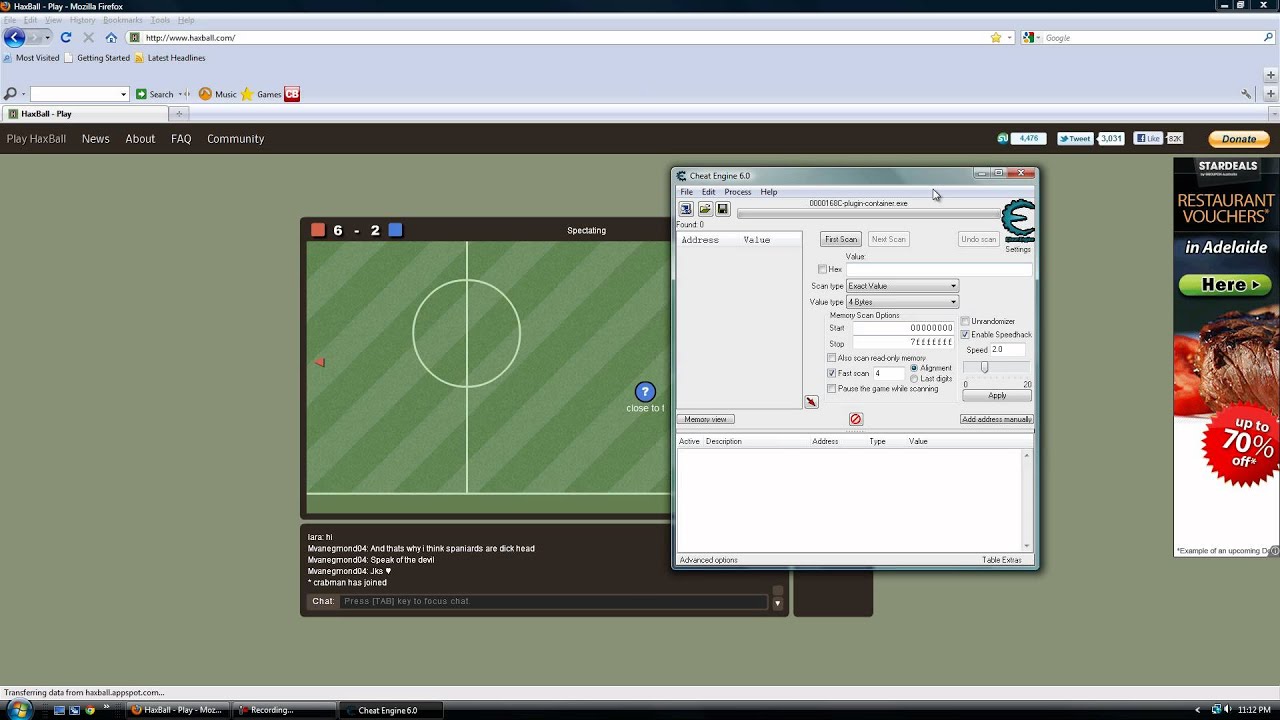Open new tab with plus button
The image size is (1280, 720).
tap(180, 114)
